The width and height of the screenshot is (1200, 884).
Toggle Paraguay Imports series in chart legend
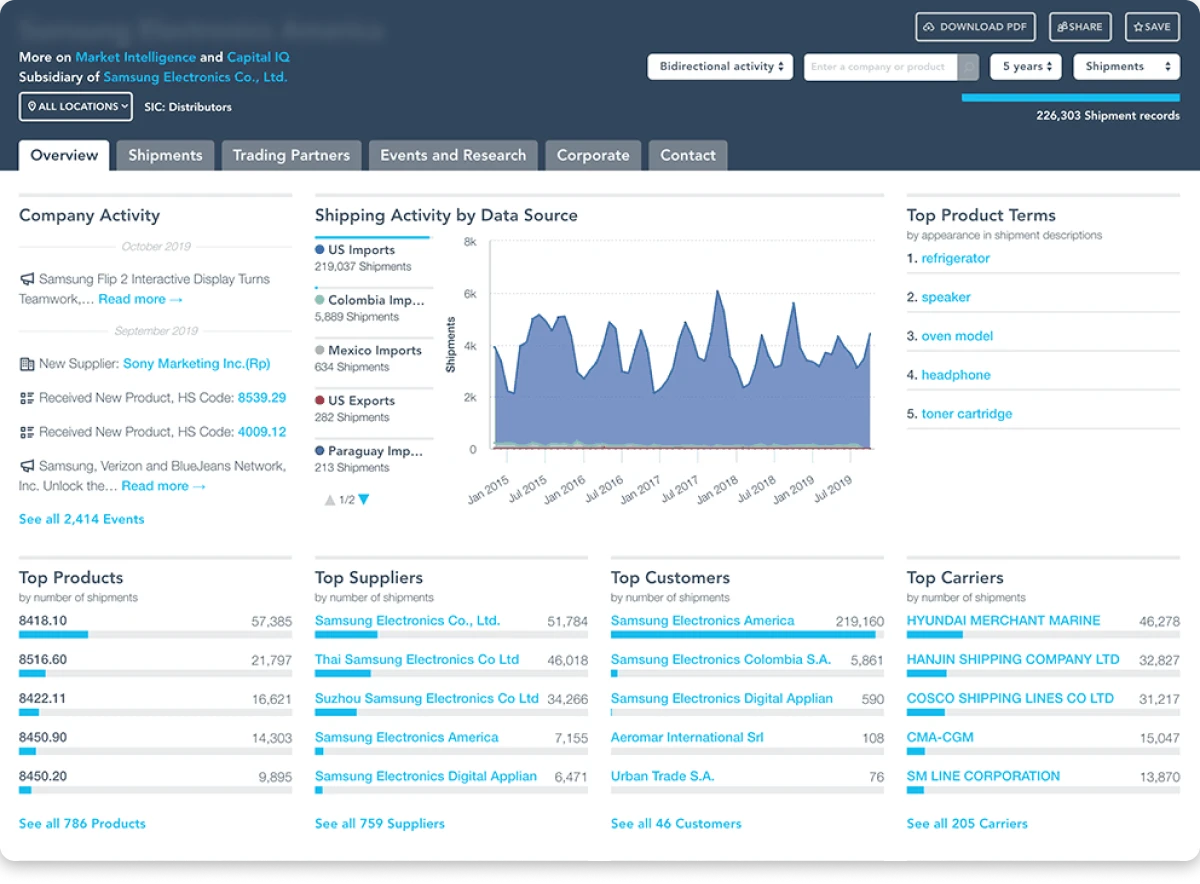pos(370,451)
